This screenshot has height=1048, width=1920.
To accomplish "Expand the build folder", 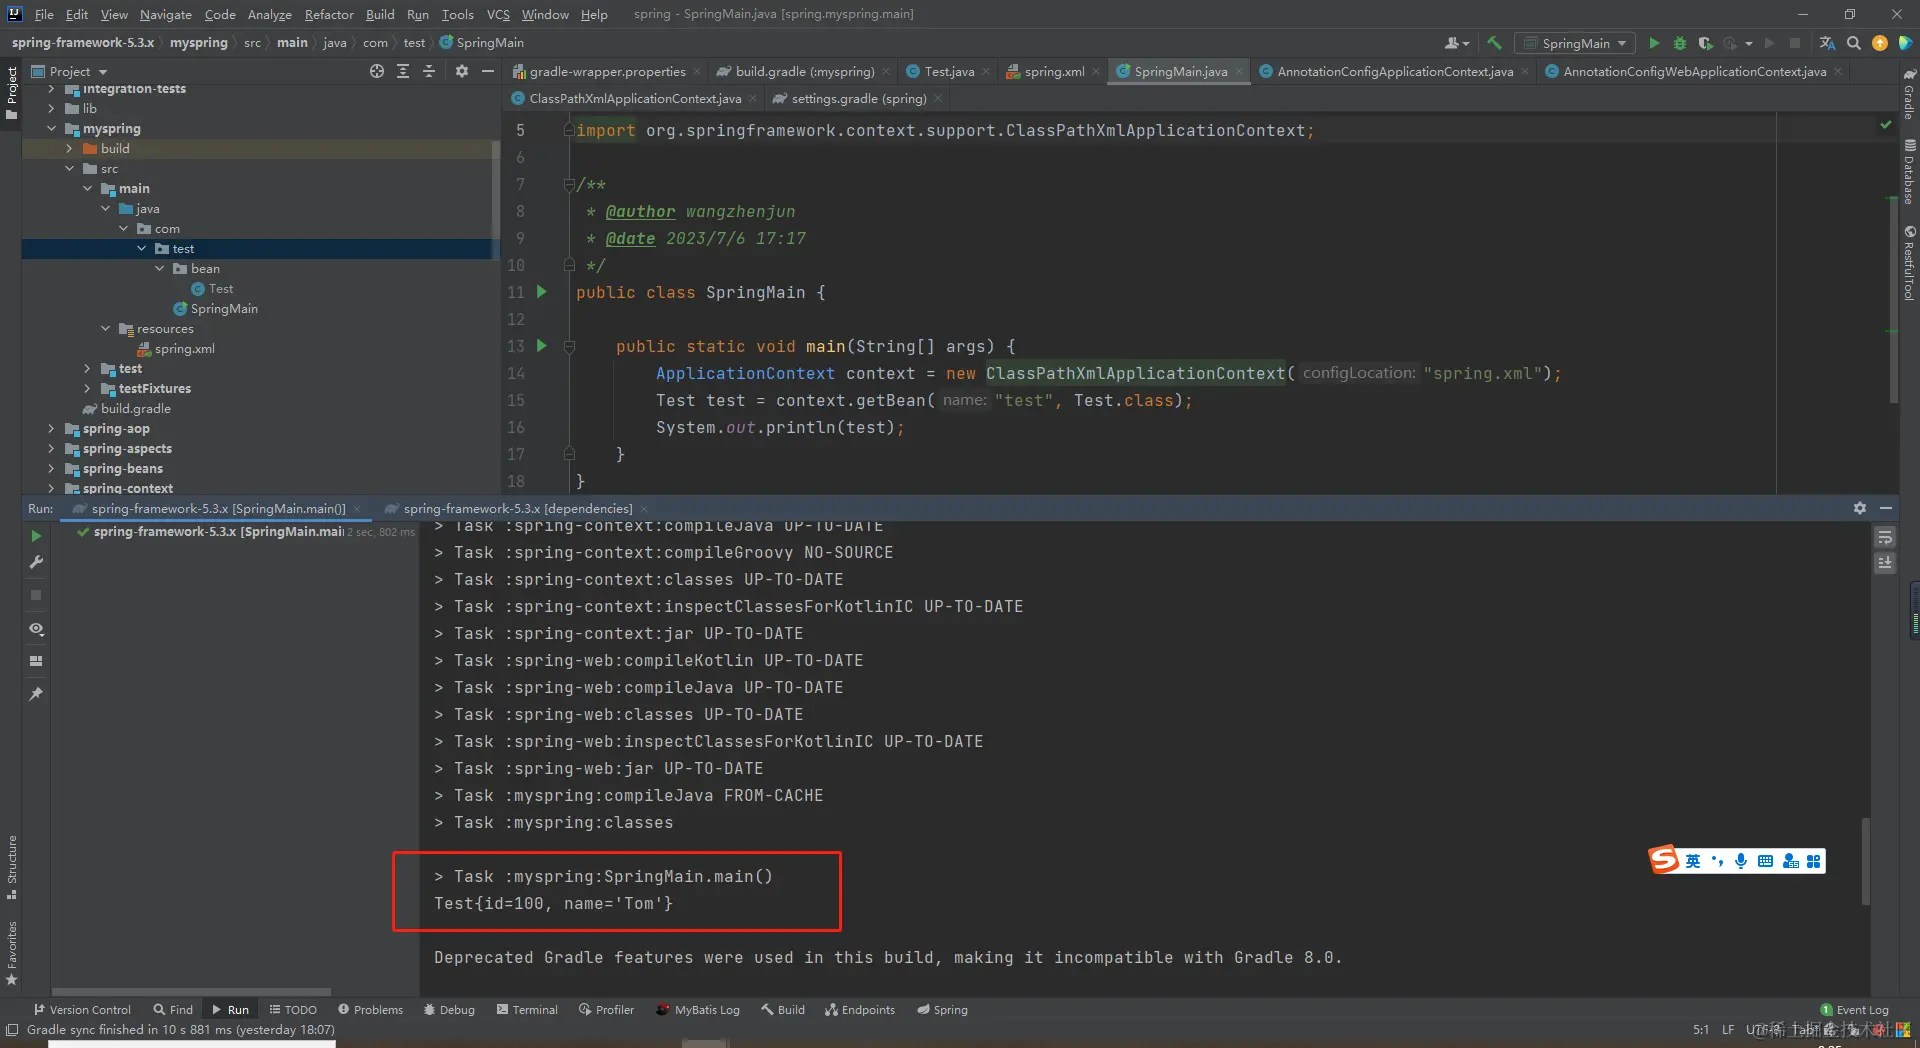I will [x=69, y=149].
